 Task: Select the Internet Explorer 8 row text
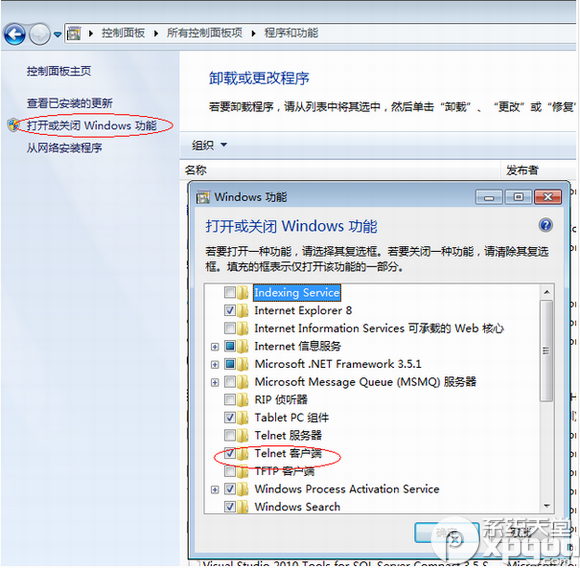click(x=303, y=310)
